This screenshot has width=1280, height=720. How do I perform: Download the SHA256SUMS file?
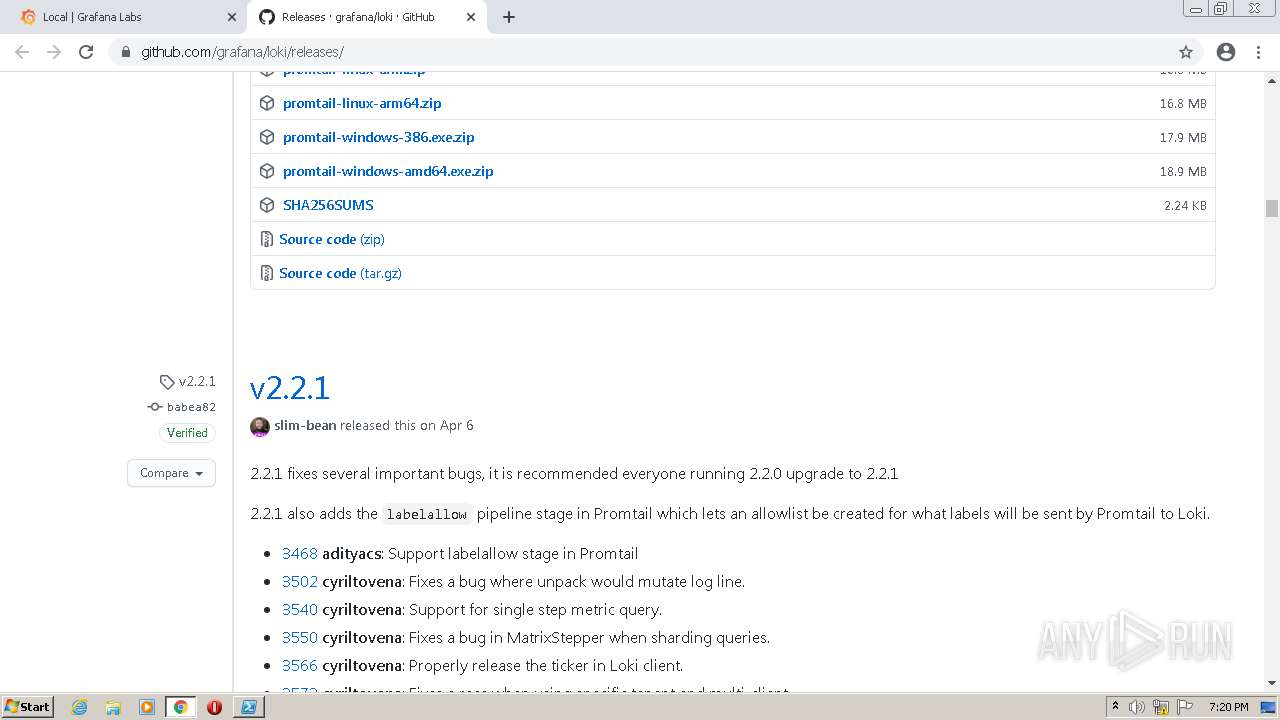tap(328, 205)
